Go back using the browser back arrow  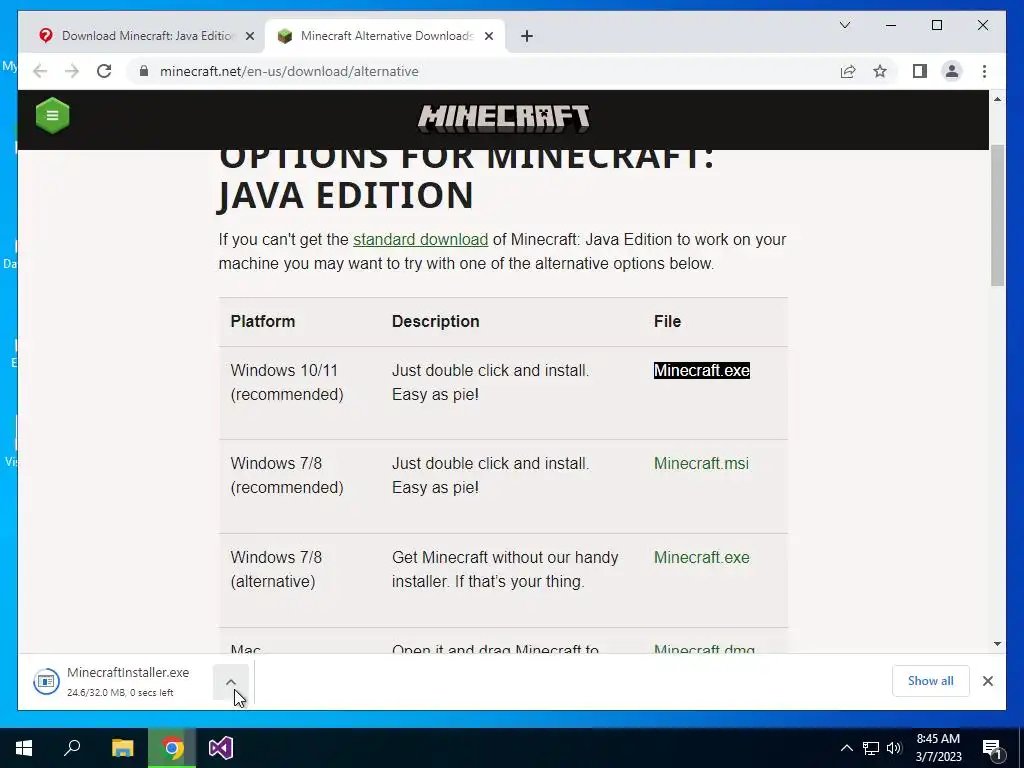pyautogui.click(x=40, y=71)
